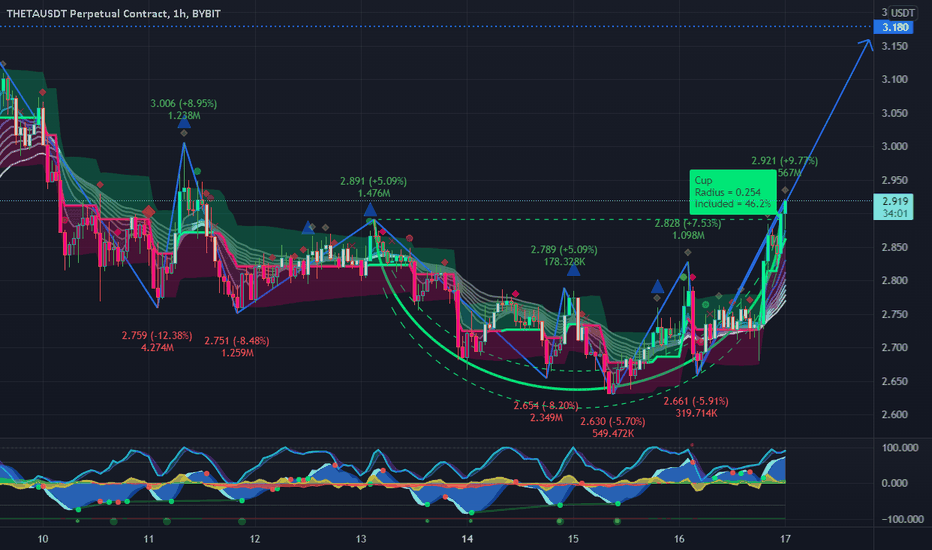Click date 13 on the time axis
The width and height of the screenshot is (932, 550).
361,539
